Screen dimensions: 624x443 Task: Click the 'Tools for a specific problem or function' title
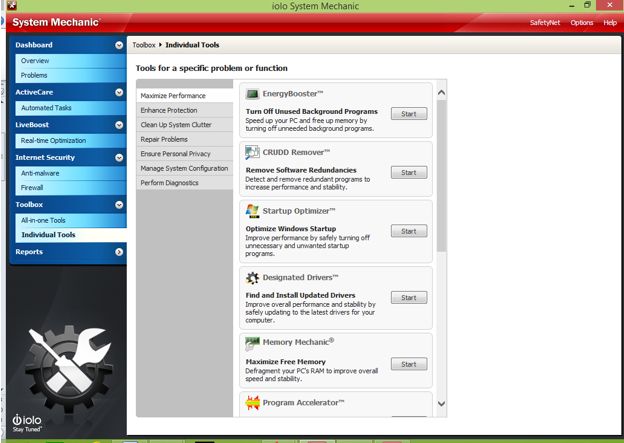212,68
